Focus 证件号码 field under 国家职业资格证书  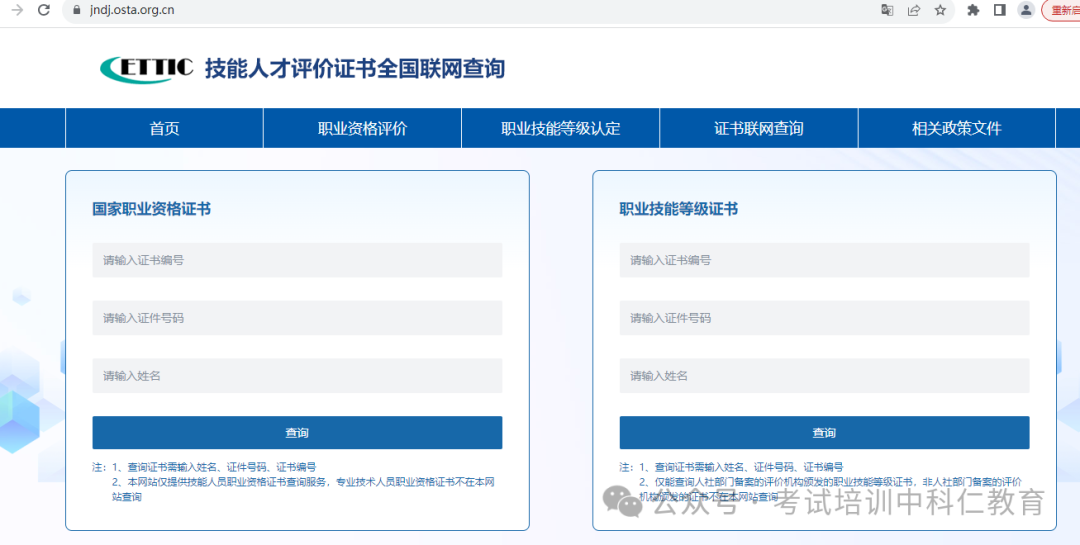[x=297, y=318]
